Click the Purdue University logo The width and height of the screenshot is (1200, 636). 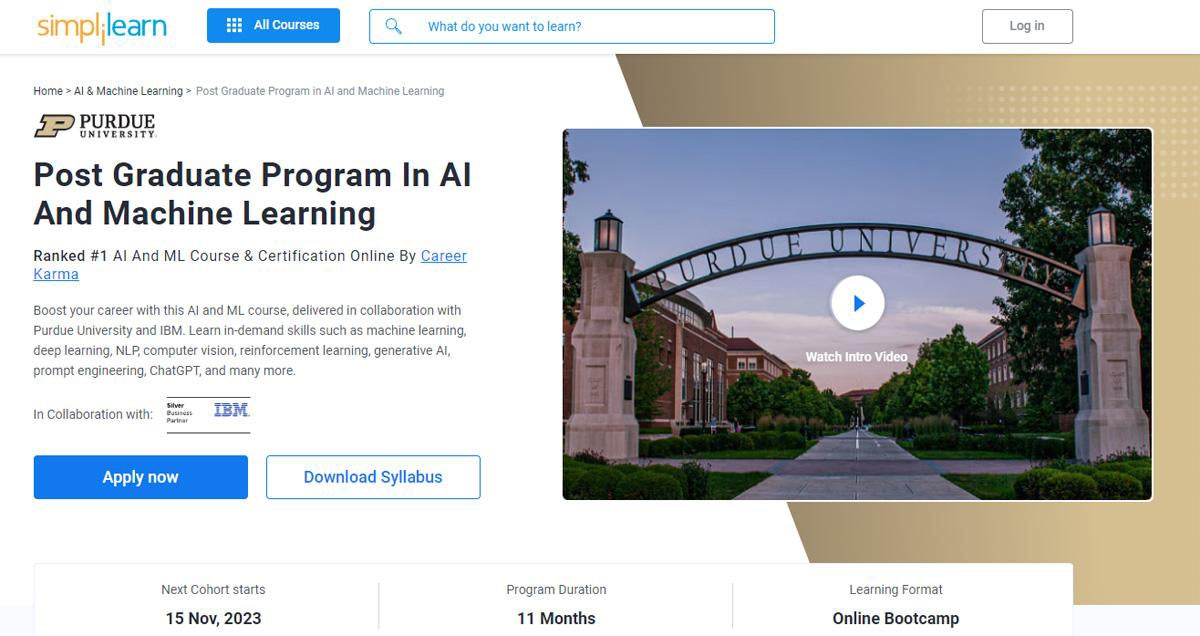pos(95,126)
